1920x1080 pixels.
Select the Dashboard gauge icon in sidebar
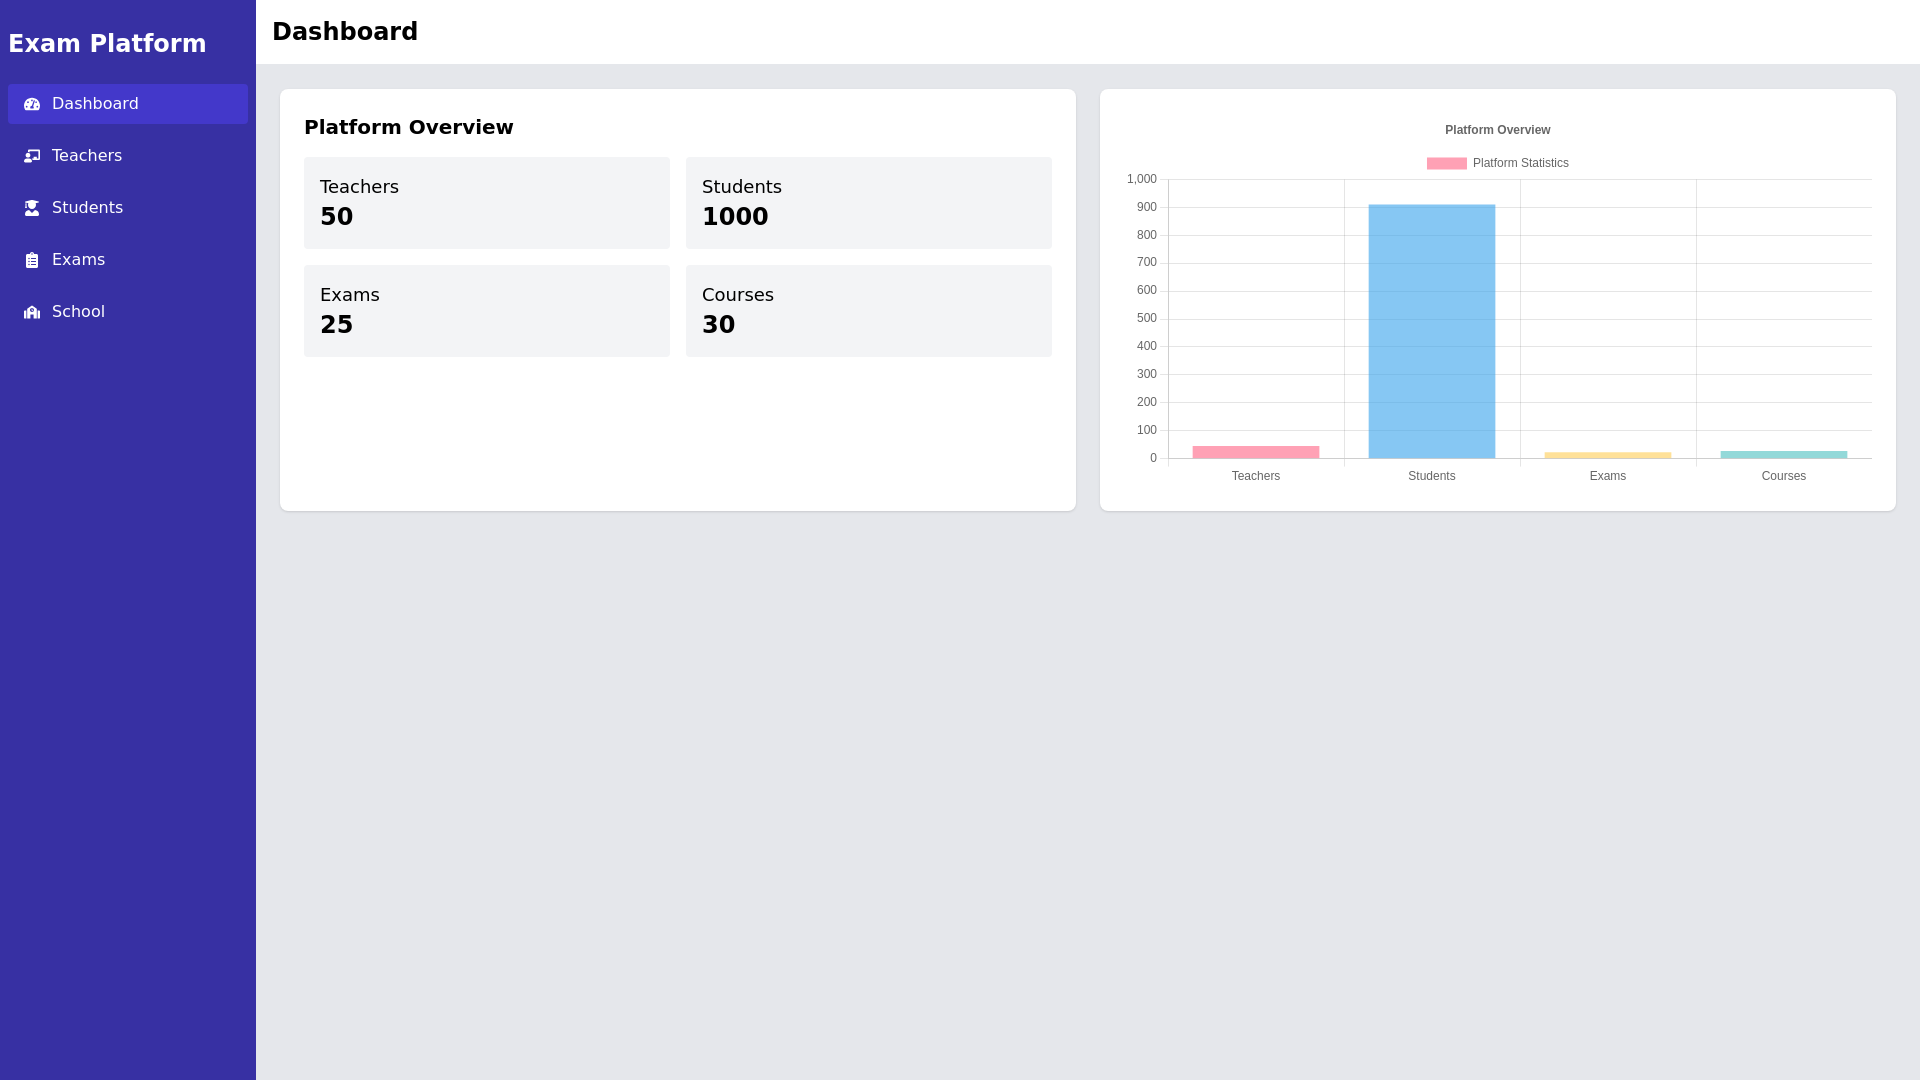[32, 104]
